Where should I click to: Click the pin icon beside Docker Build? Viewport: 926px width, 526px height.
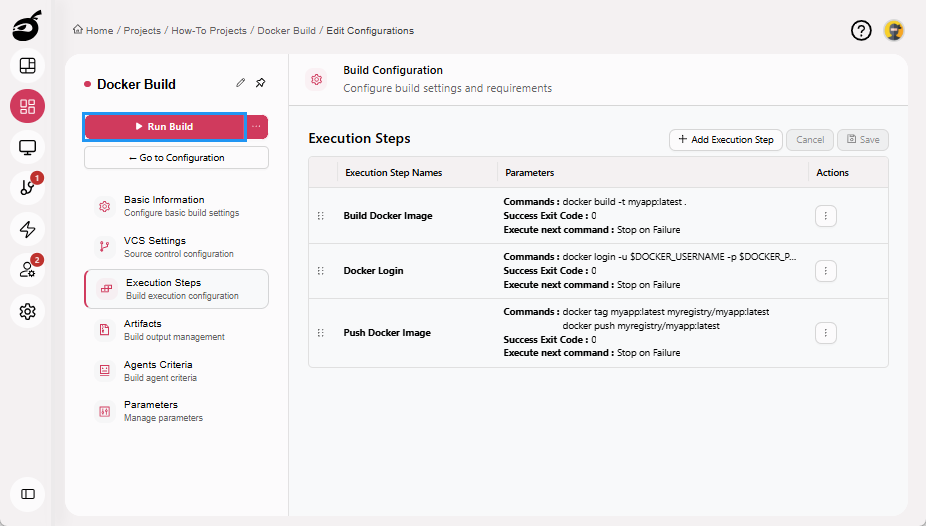(x=260, y=83)
